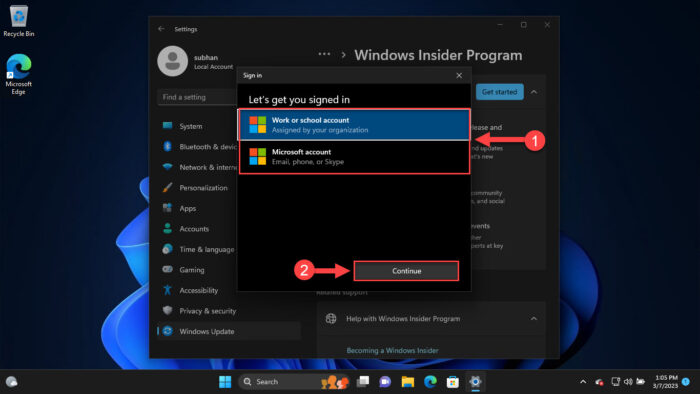
Task: Click the Personalization brush icon
Action: tap(167, 187)
